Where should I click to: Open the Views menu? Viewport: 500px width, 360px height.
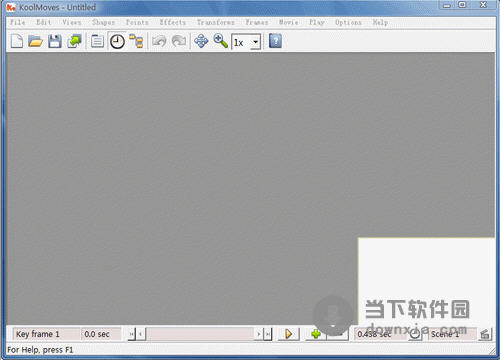pos(72,22)
